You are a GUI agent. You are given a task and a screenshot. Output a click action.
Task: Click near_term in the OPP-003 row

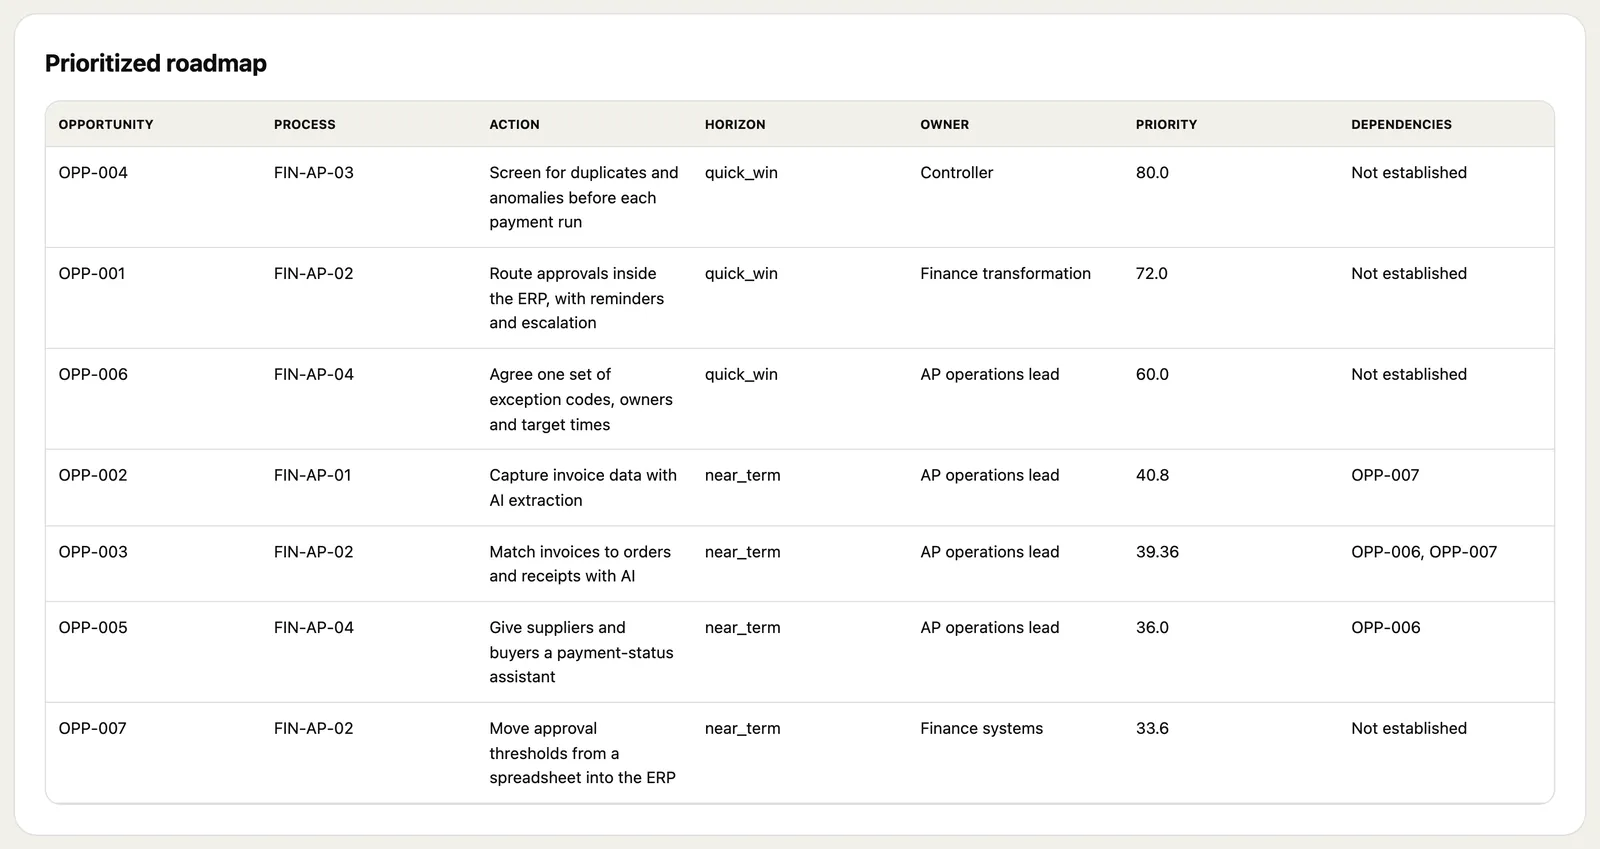click(x=743, y=552)
